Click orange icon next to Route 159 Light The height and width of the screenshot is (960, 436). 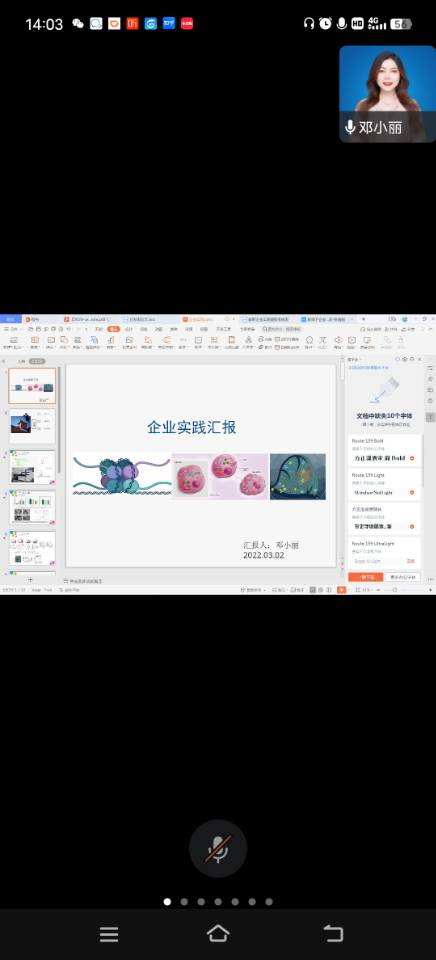point(412,492)
